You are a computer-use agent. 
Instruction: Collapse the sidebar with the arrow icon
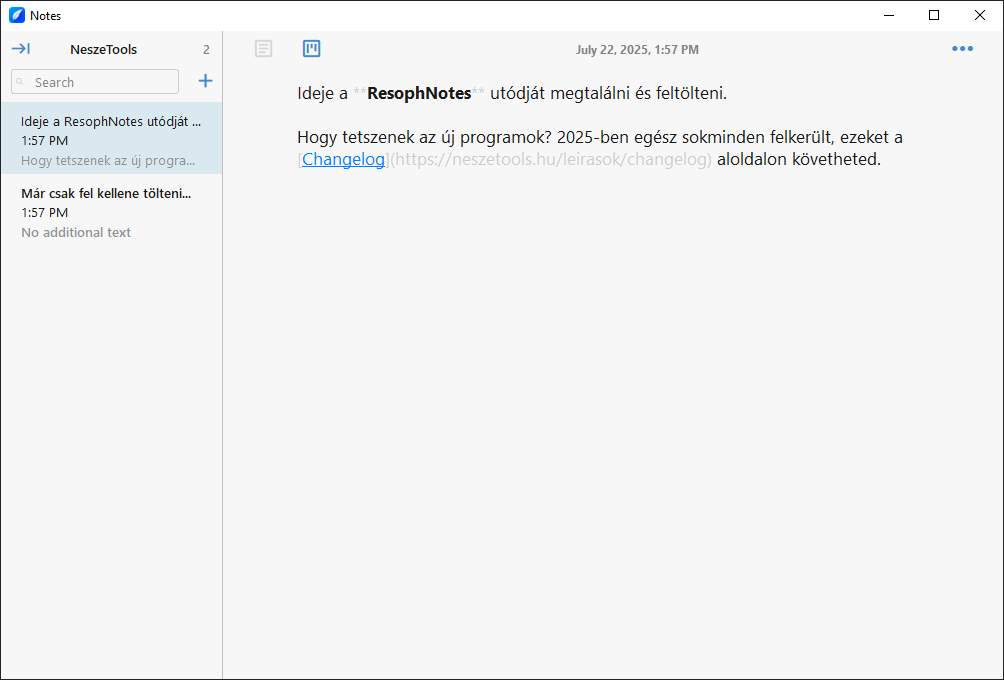click(x=20, y=49)
